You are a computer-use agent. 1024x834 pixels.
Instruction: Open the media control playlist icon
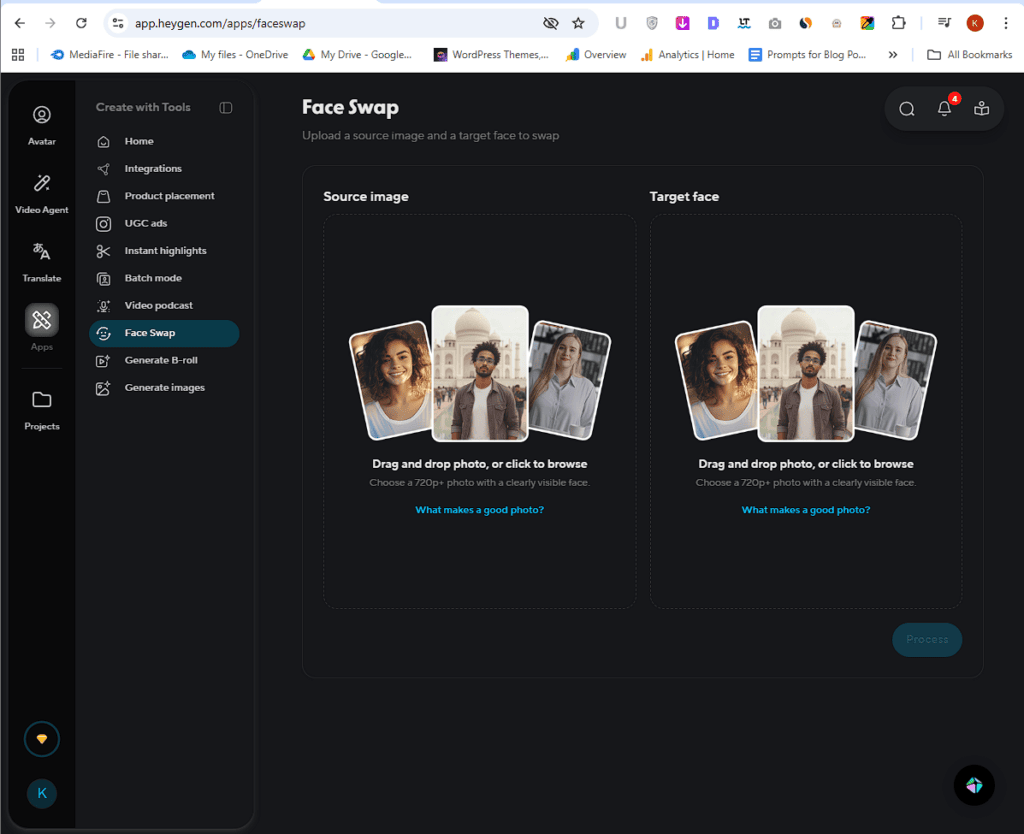click(944, 24)
